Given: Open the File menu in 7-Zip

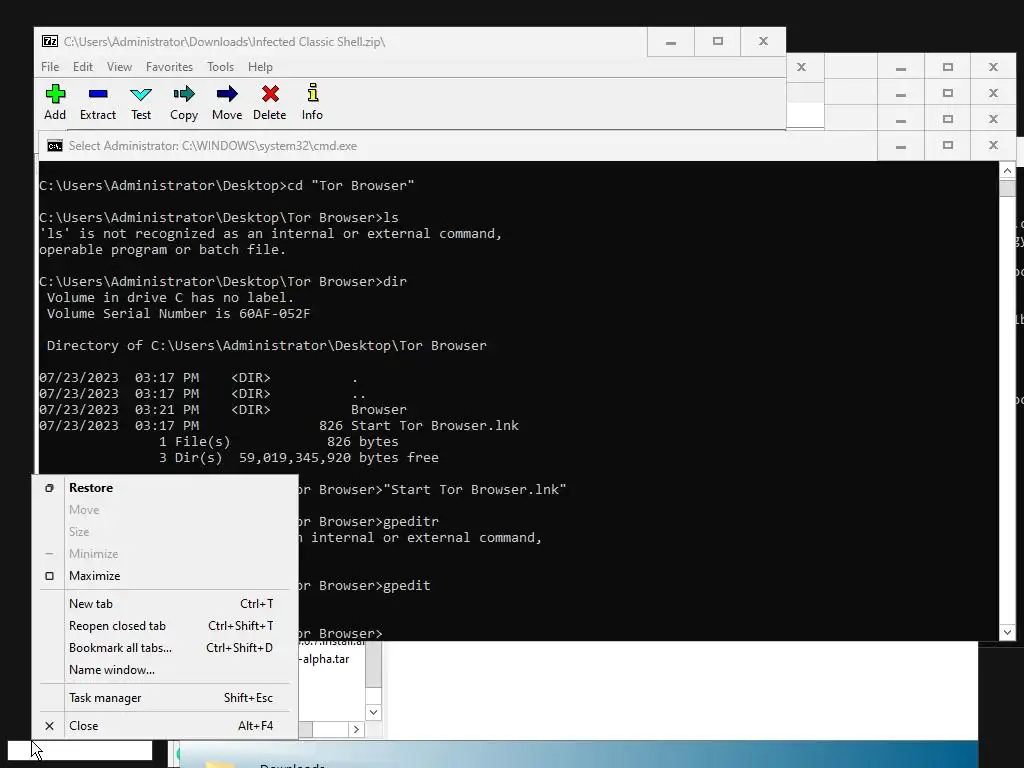Looking at the screenshot, I should click(50, 67).
